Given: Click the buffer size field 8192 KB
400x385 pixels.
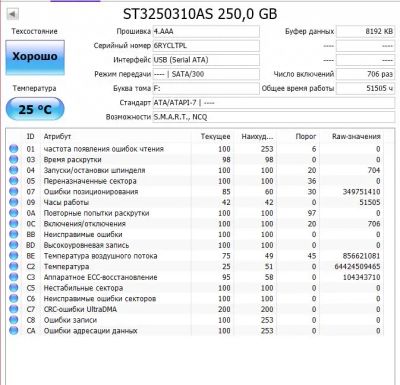Looking at the screenshot, I should [x=365, y=32].
